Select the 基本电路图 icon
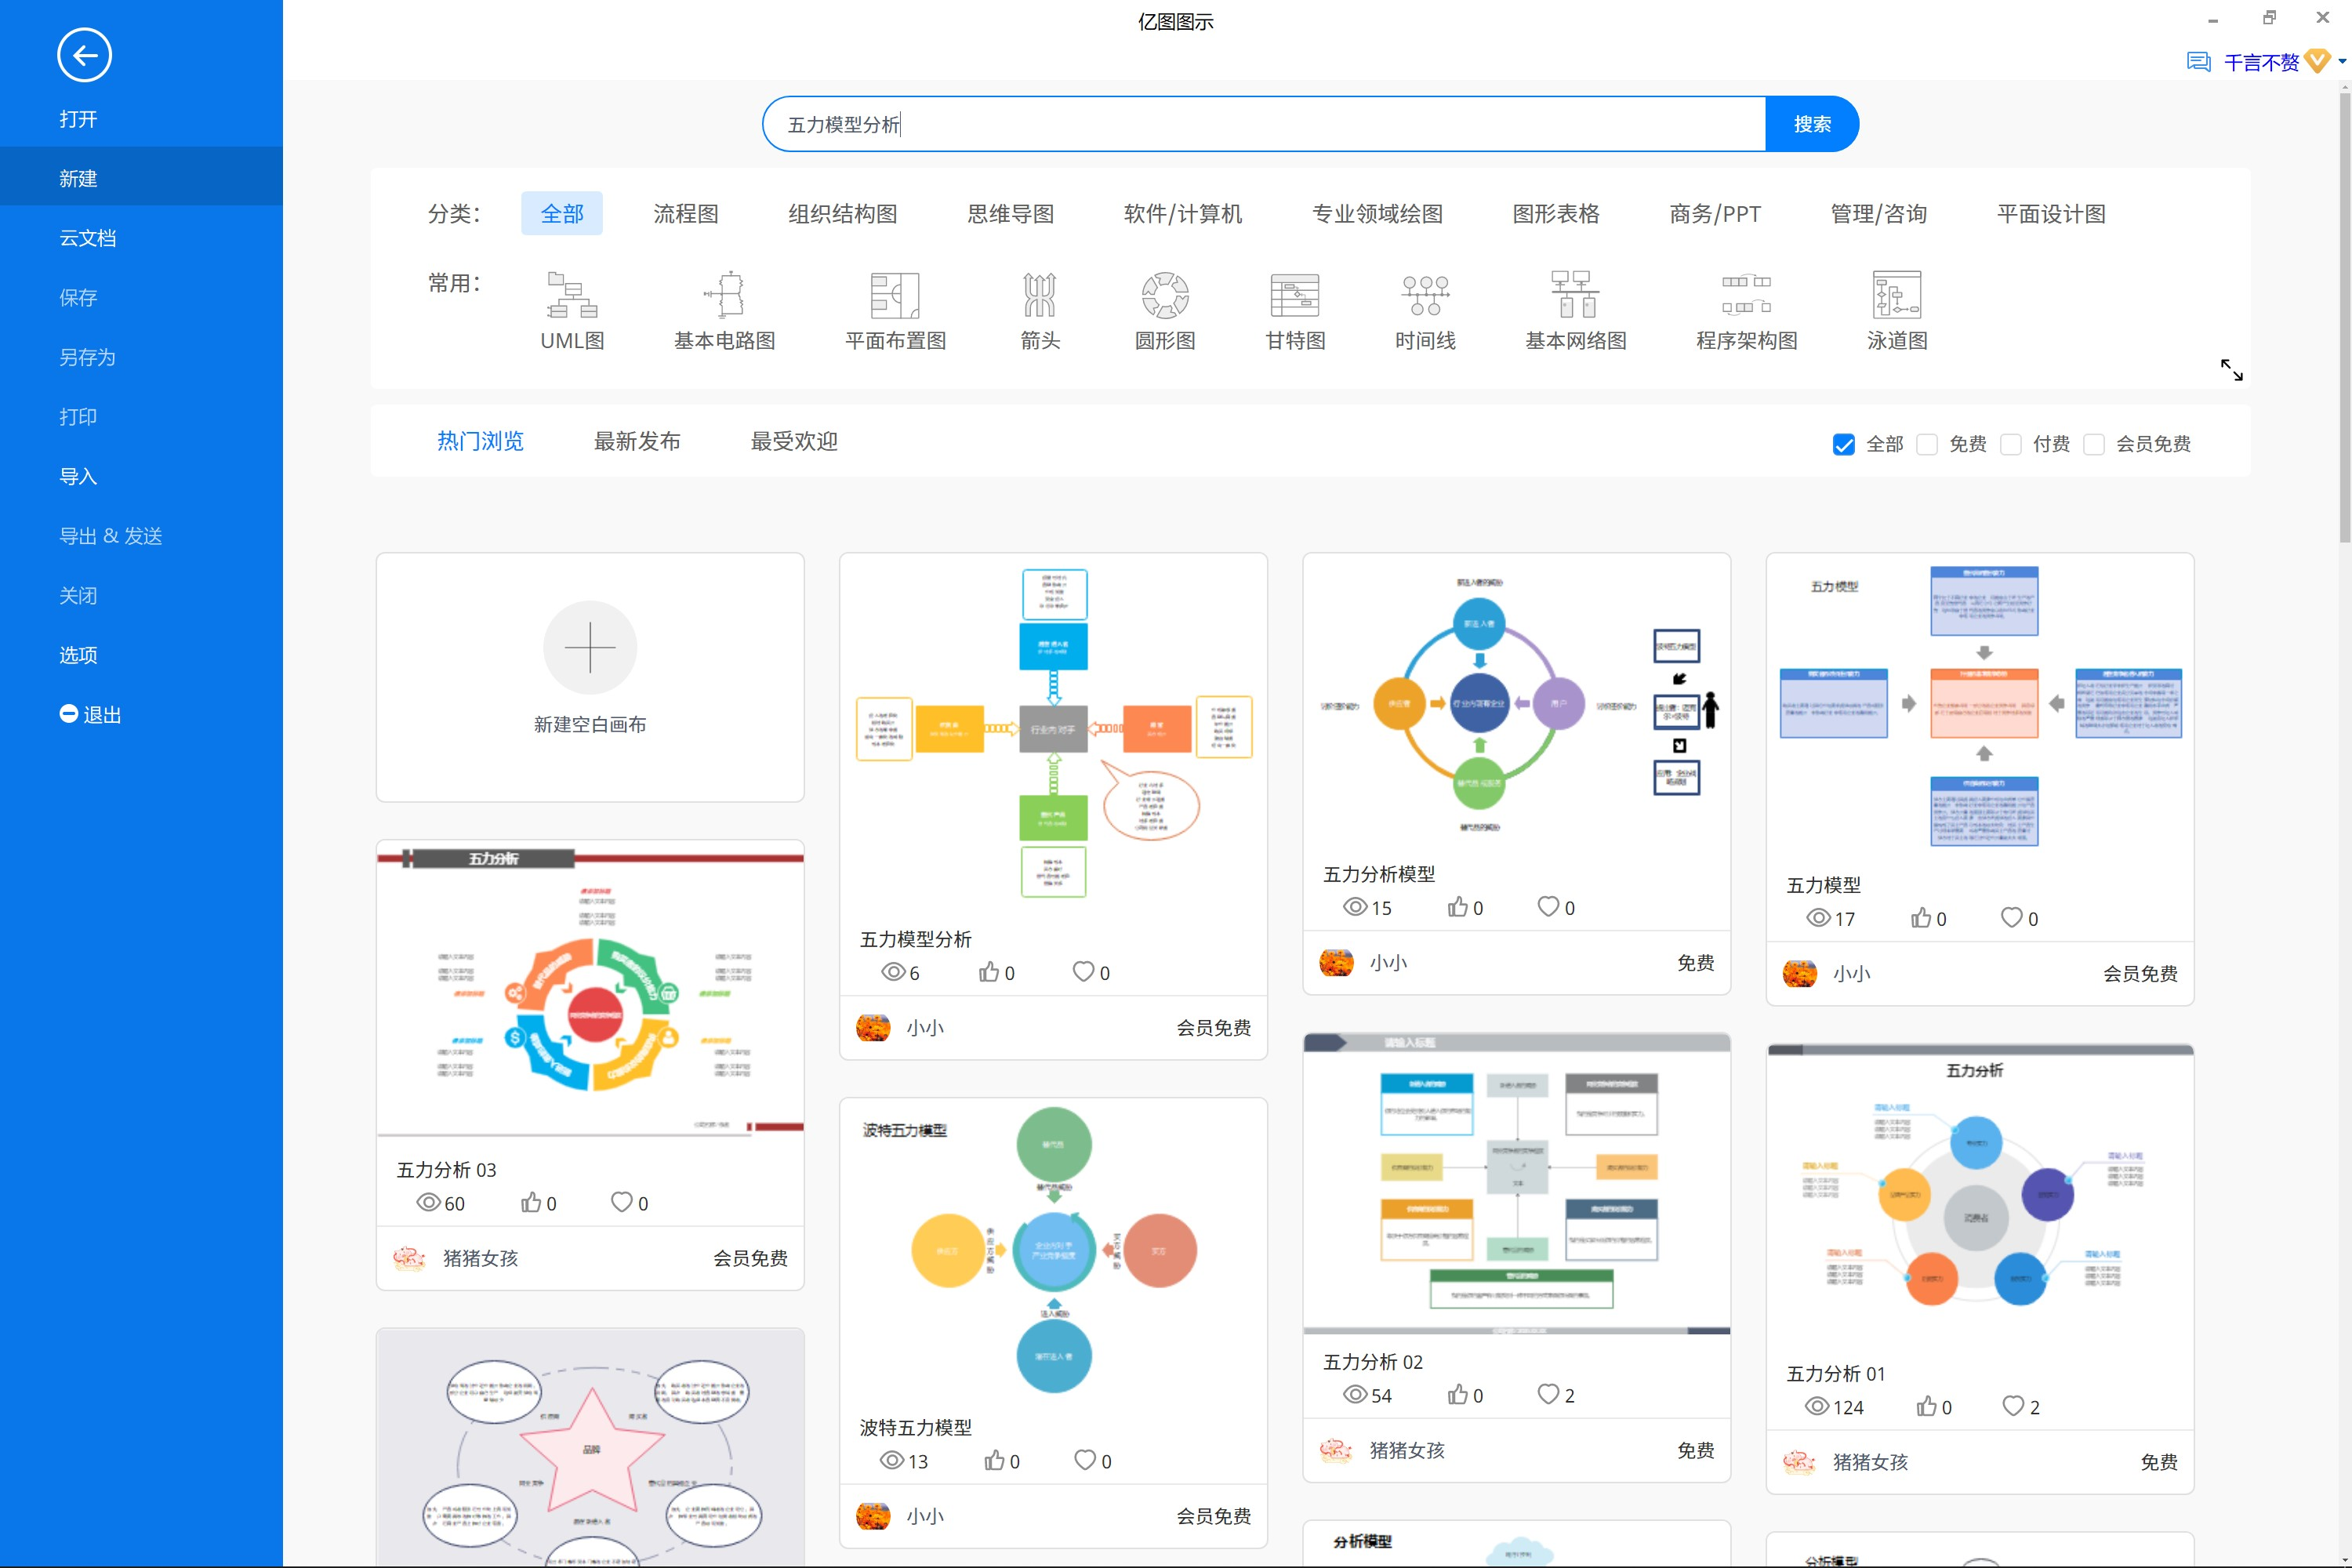This screenshot has height=1568, width=2352. point(724,295)
